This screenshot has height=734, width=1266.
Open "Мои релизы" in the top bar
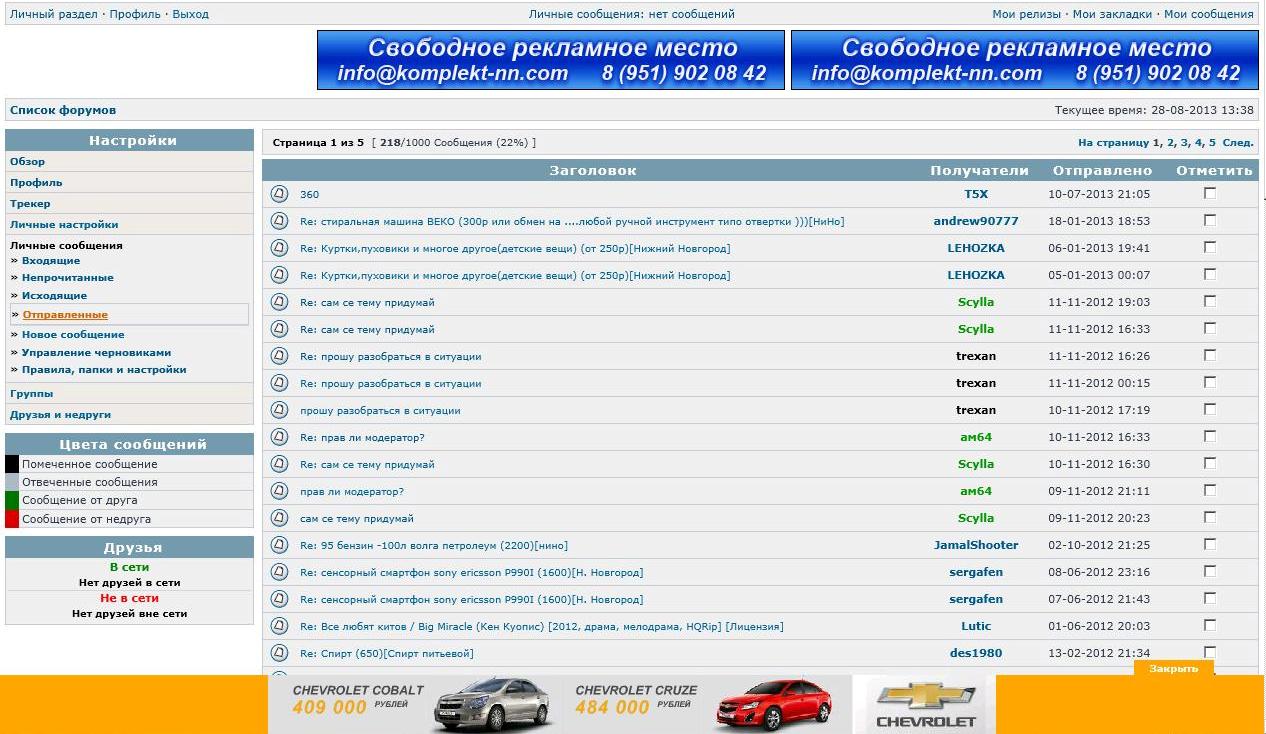1028,14
